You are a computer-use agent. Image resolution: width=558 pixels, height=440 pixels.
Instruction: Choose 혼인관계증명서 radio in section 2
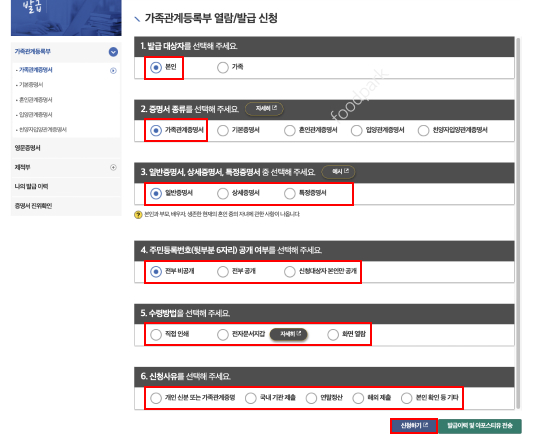coord(290,131)
